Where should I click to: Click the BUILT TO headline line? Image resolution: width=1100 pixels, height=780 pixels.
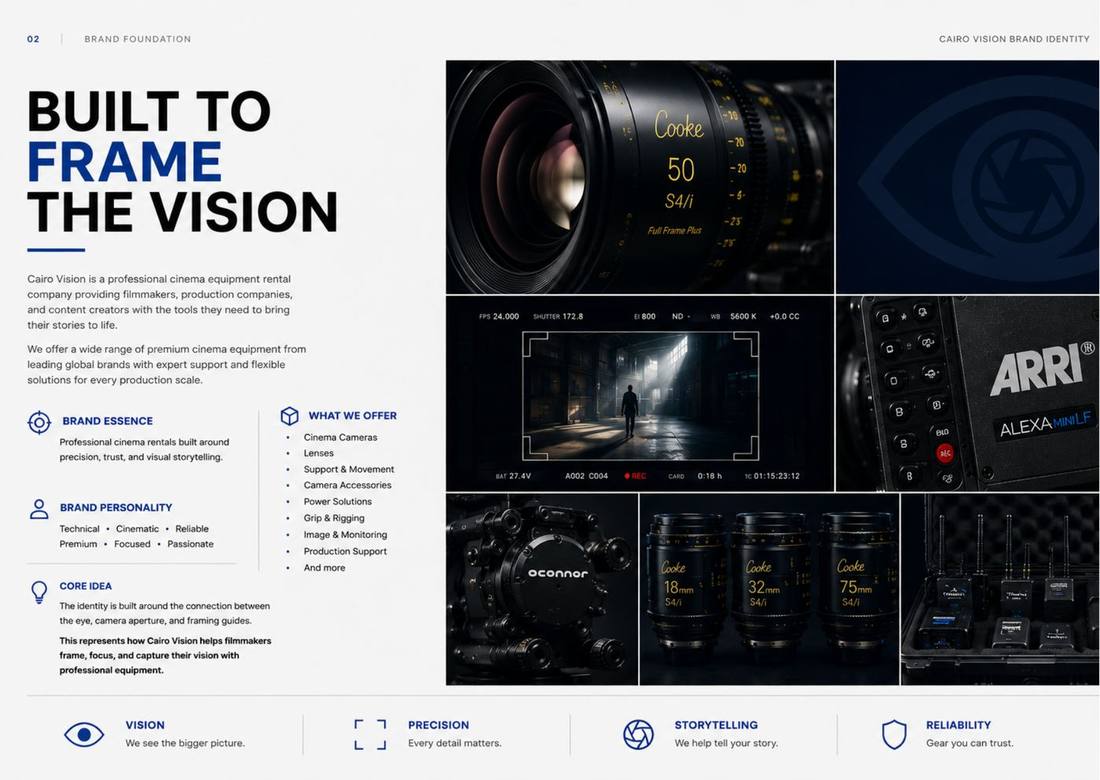(x=149, y=111)
